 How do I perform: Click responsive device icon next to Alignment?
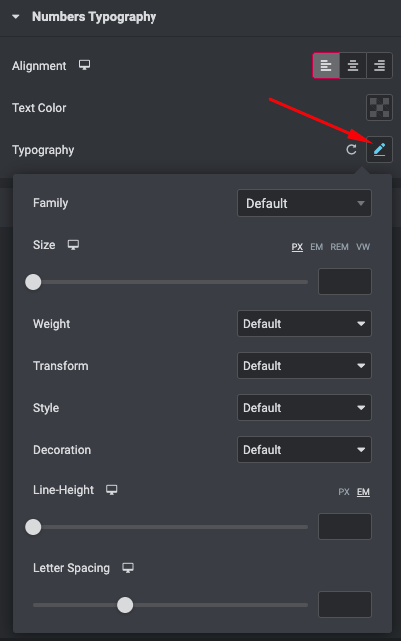tap(85, 65)
